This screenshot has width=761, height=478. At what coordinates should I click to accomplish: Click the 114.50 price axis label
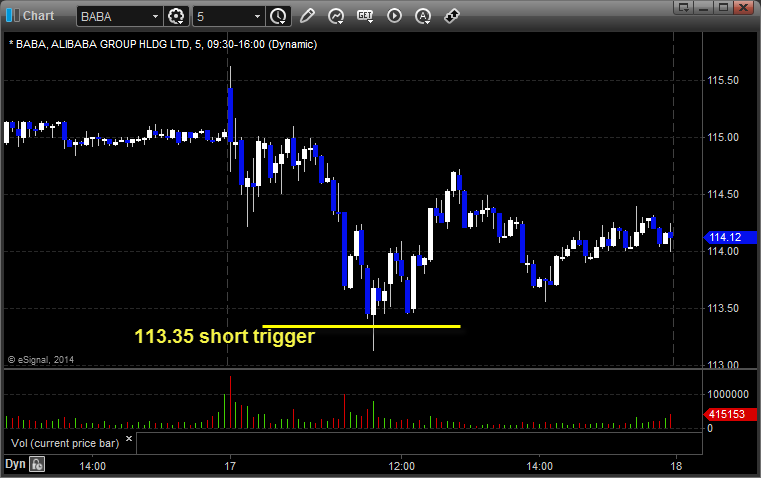[723, 195]
